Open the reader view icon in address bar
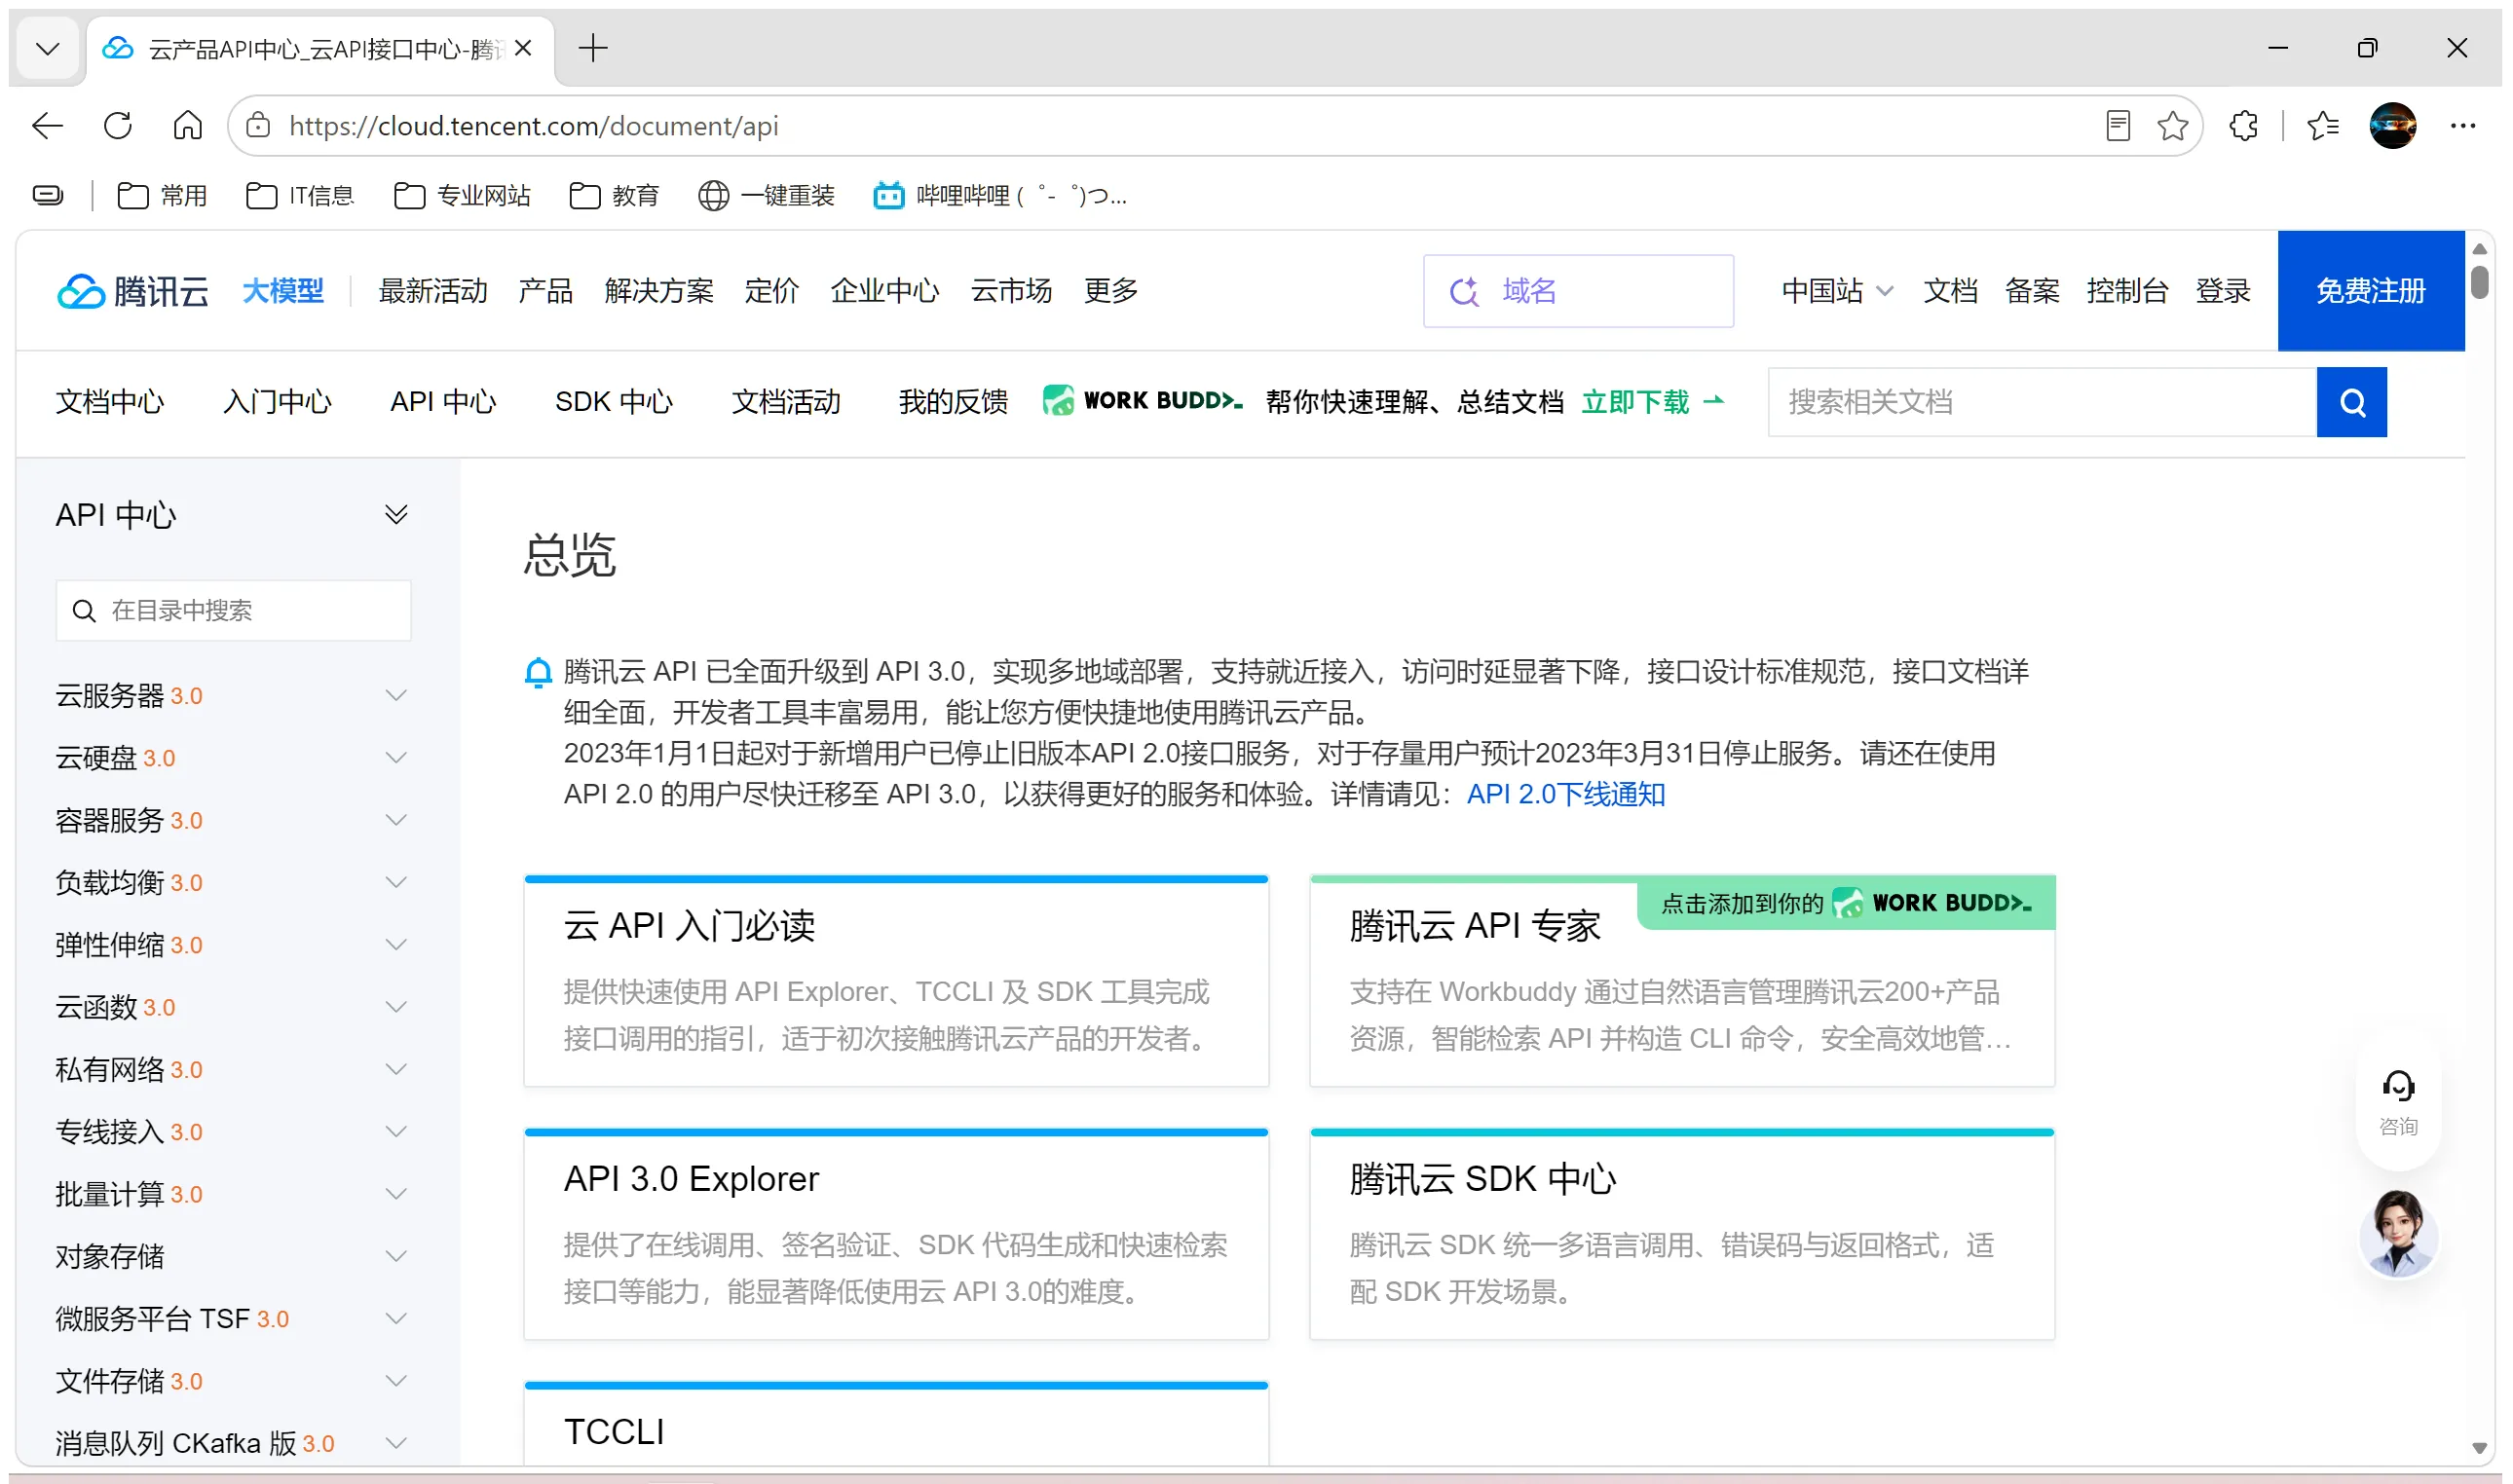The image size is (2513, 1484). point(2117,126)
